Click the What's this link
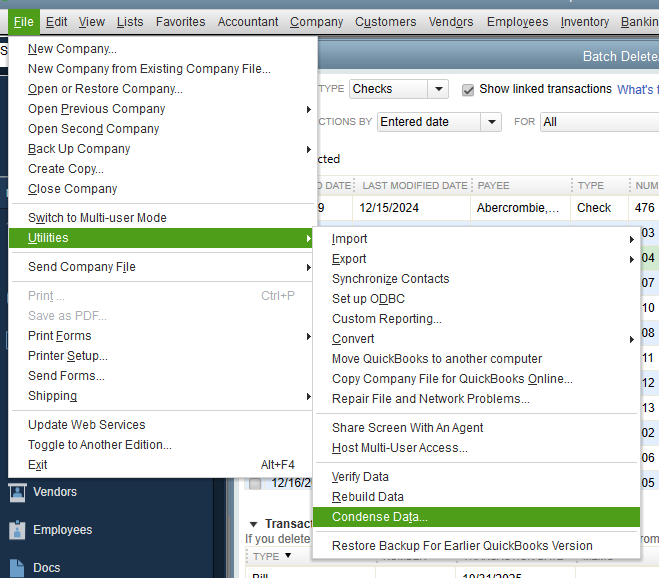The height and width of the screenshot is (578, 659). pyautogui.click(x=638, y=90)
